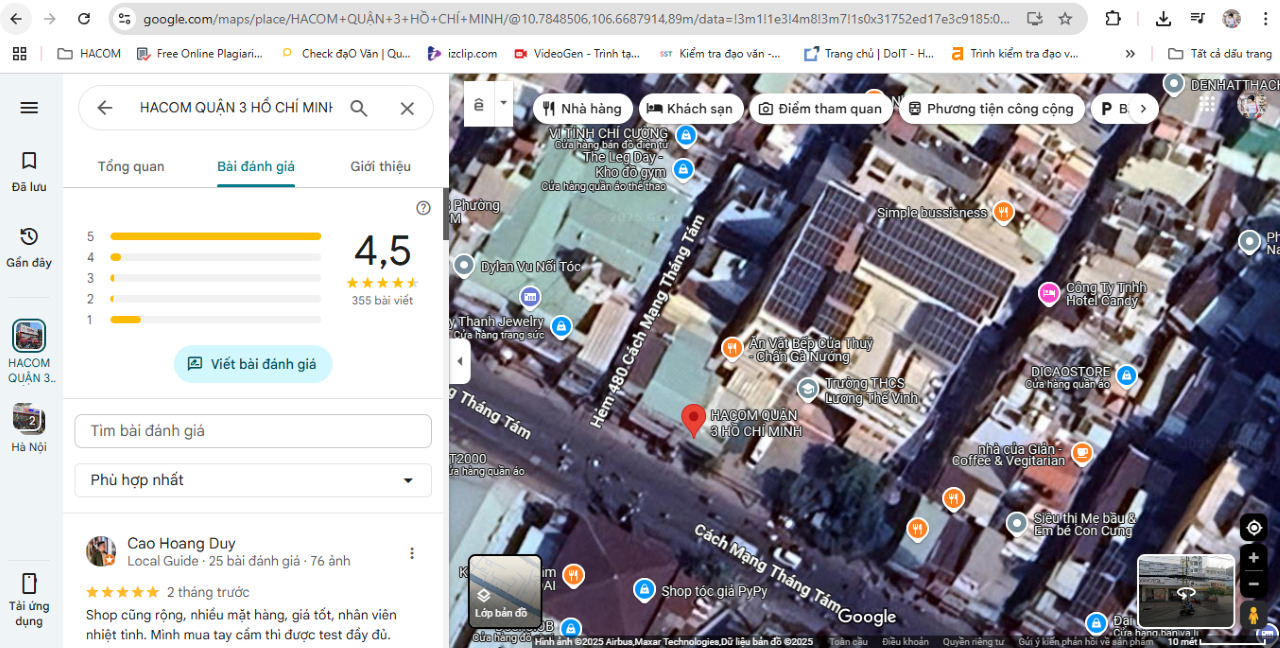
Task: Open Gần đây recent history
Action: coord(29,247)
